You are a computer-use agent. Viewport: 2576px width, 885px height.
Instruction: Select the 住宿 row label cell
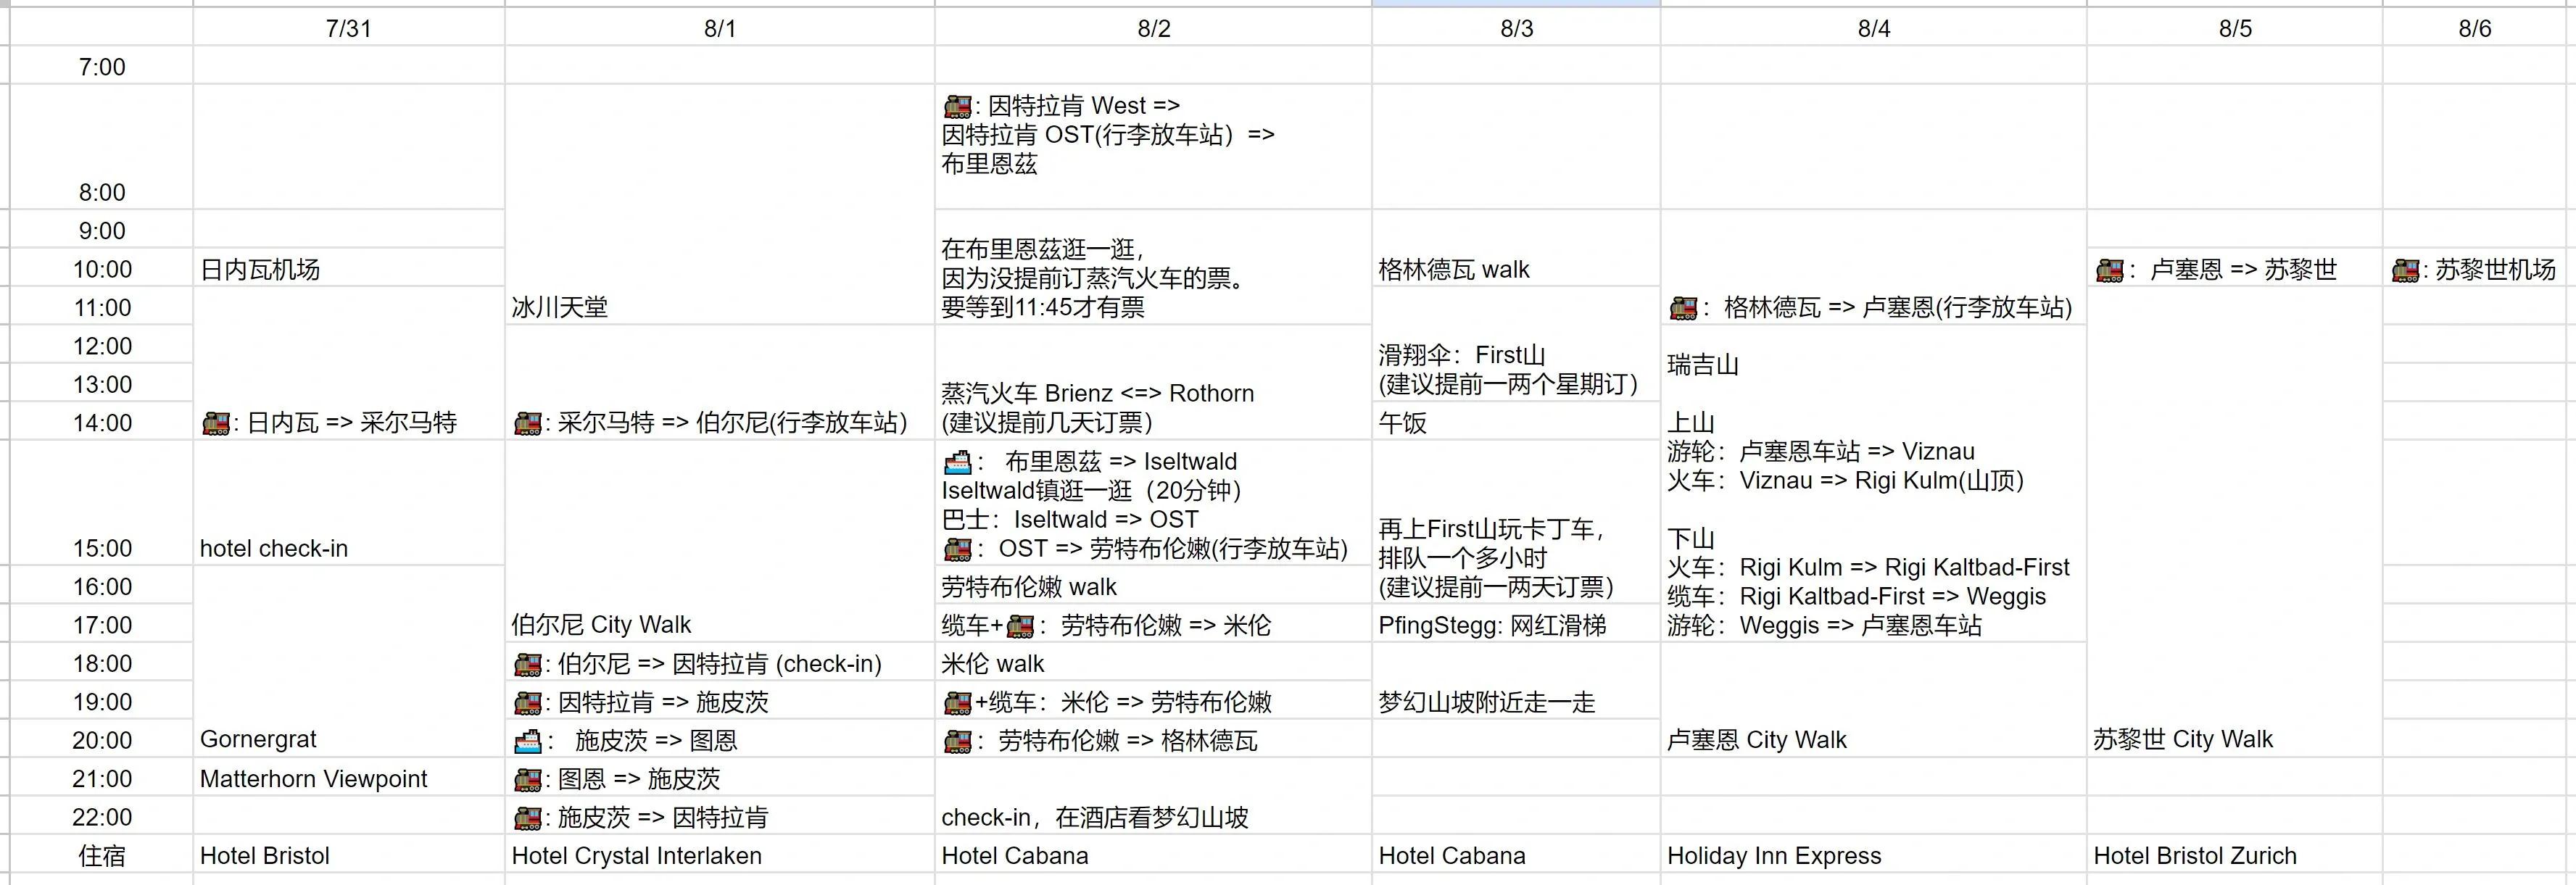pyautogui.click(x=101, y=856)
